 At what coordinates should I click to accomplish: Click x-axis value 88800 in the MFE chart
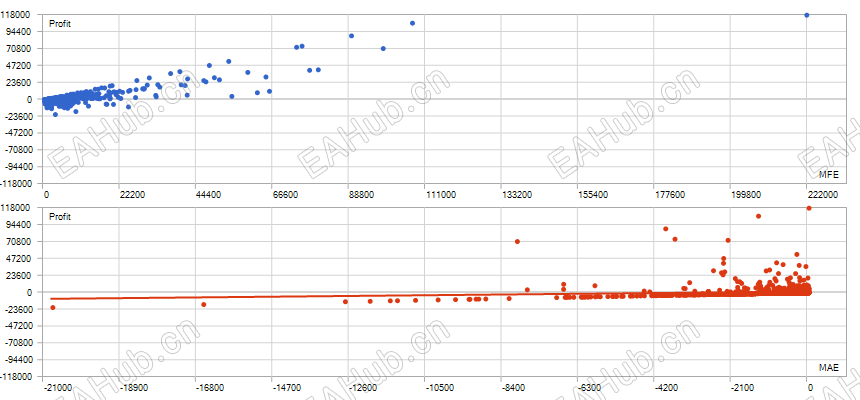pos(361,195)
